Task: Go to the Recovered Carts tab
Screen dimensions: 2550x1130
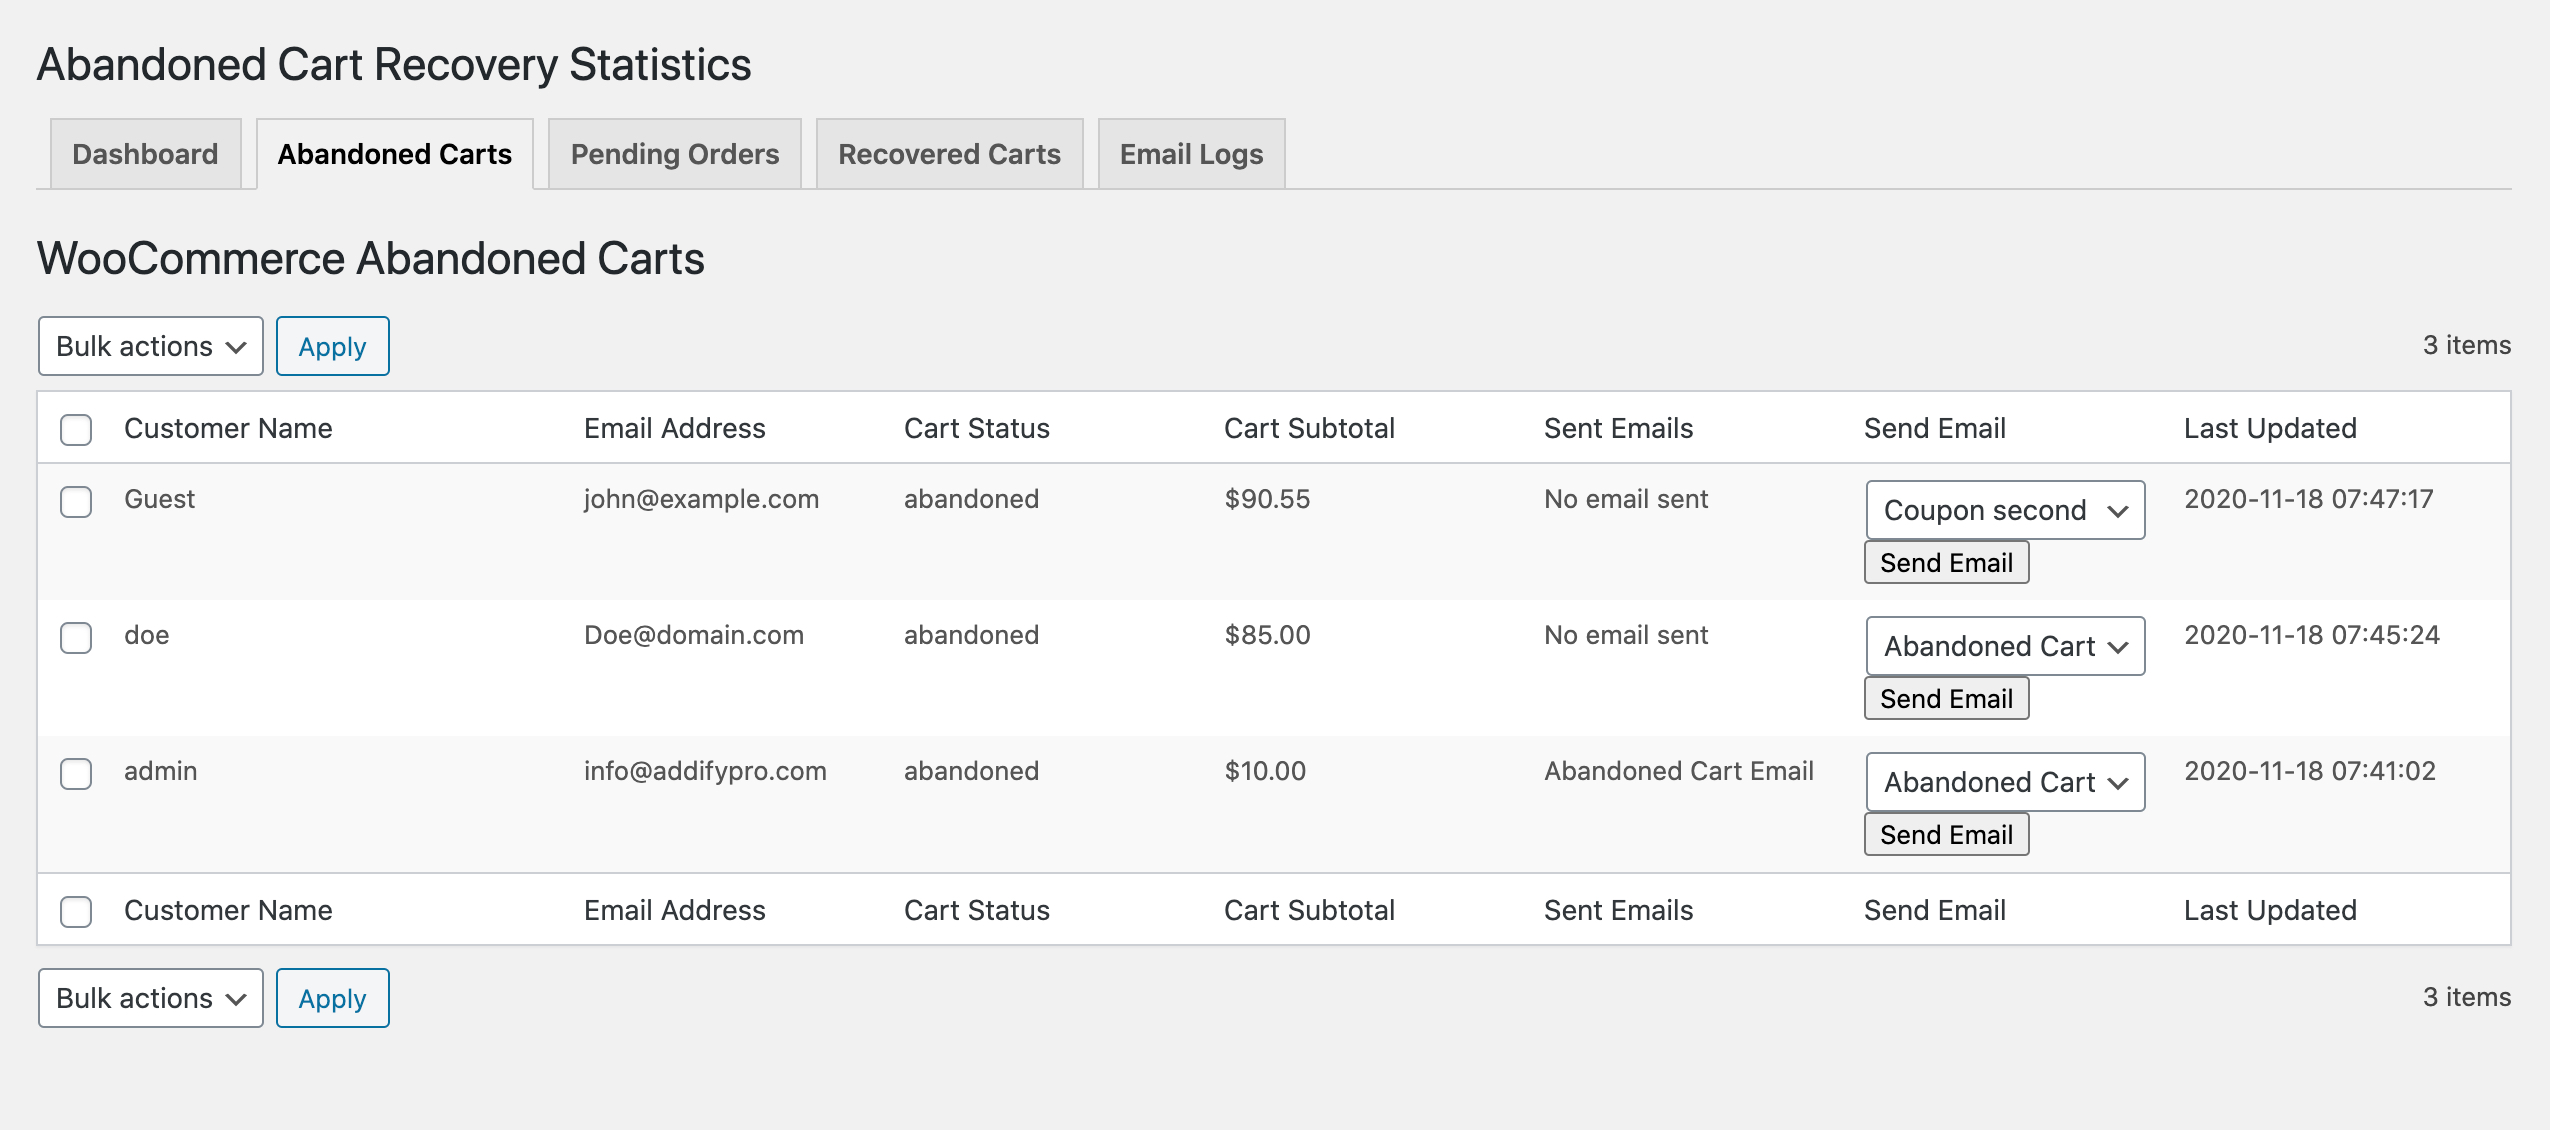Action: tap(948, 154)
